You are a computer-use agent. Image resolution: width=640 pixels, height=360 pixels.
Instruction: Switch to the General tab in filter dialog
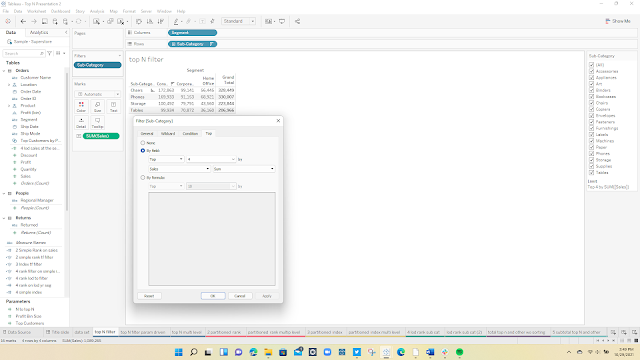pos(147,133)
